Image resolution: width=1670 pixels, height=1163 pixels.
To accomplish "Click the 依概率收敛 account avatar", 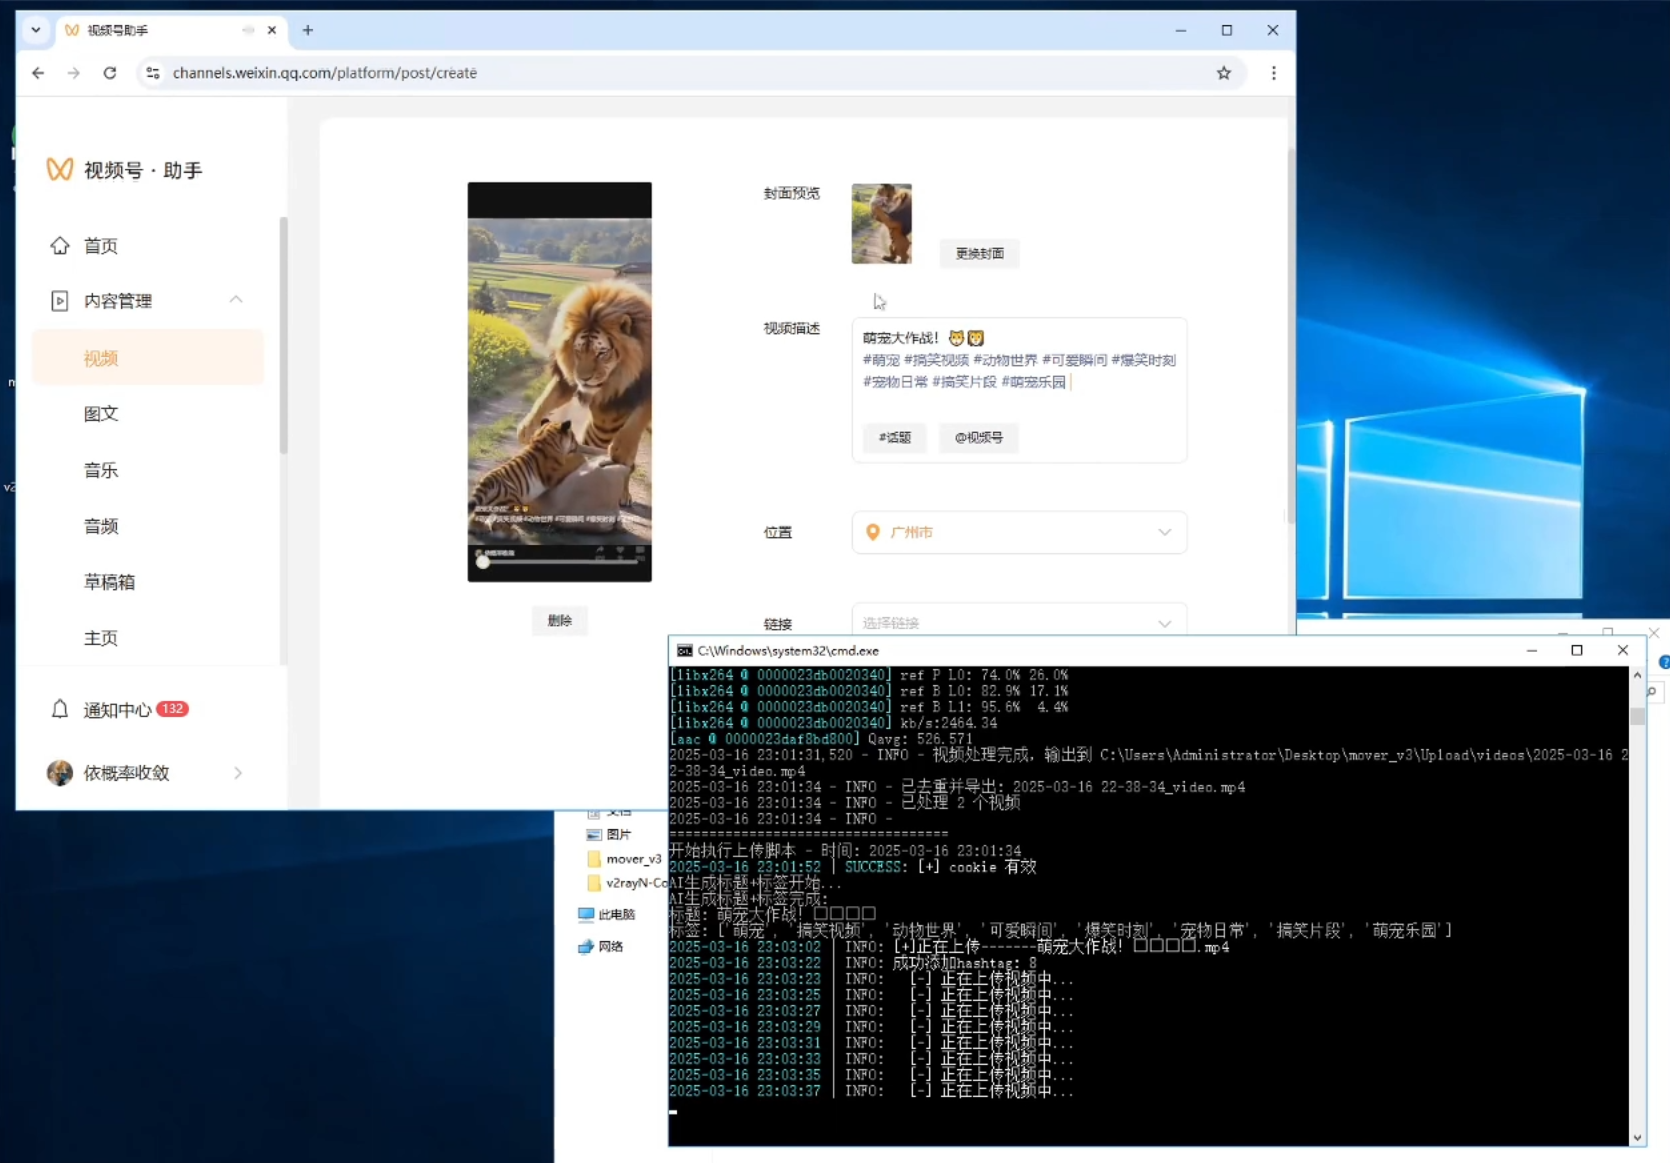I will tap(60, 773).
